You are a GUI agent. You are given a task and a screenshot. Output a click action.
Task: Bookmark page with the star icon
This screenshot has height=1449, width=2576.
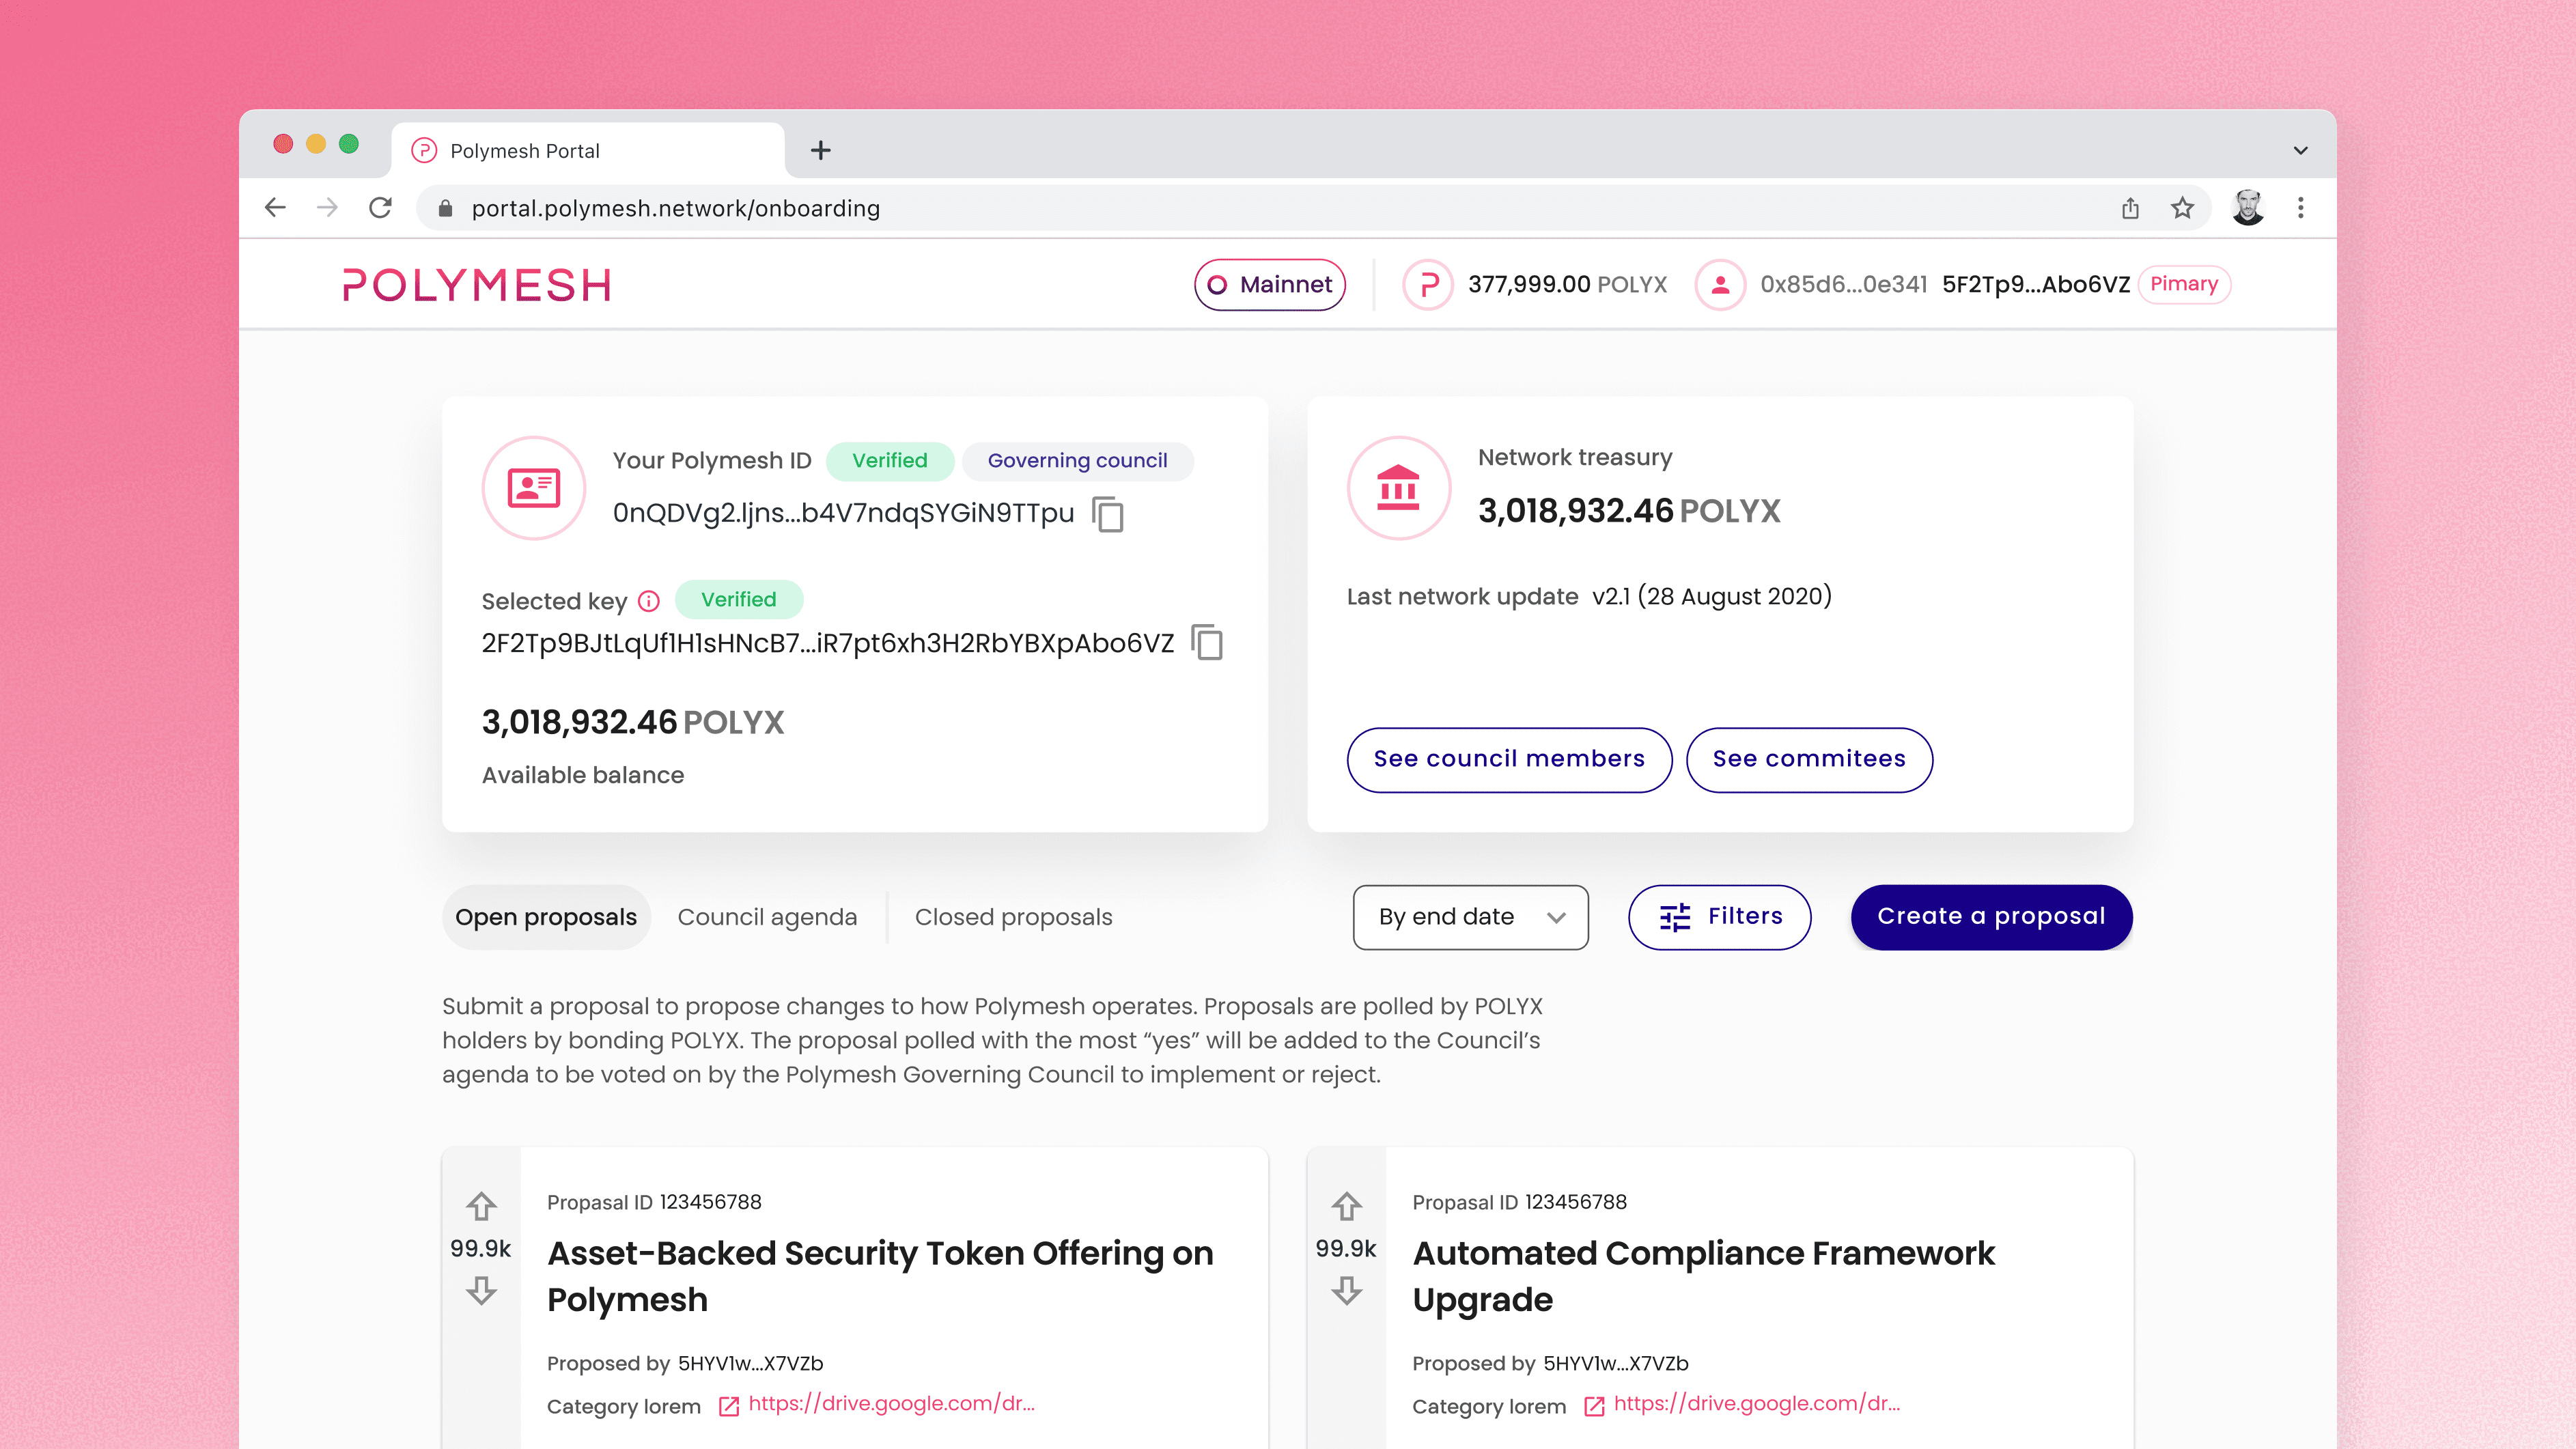pyautogui.click(x=2182, y=208)
